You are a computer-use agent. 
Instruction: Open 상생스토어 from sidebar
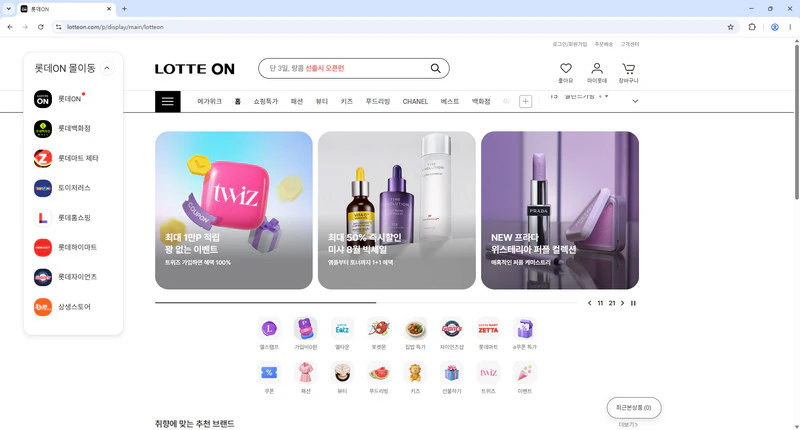coord(43,307)
